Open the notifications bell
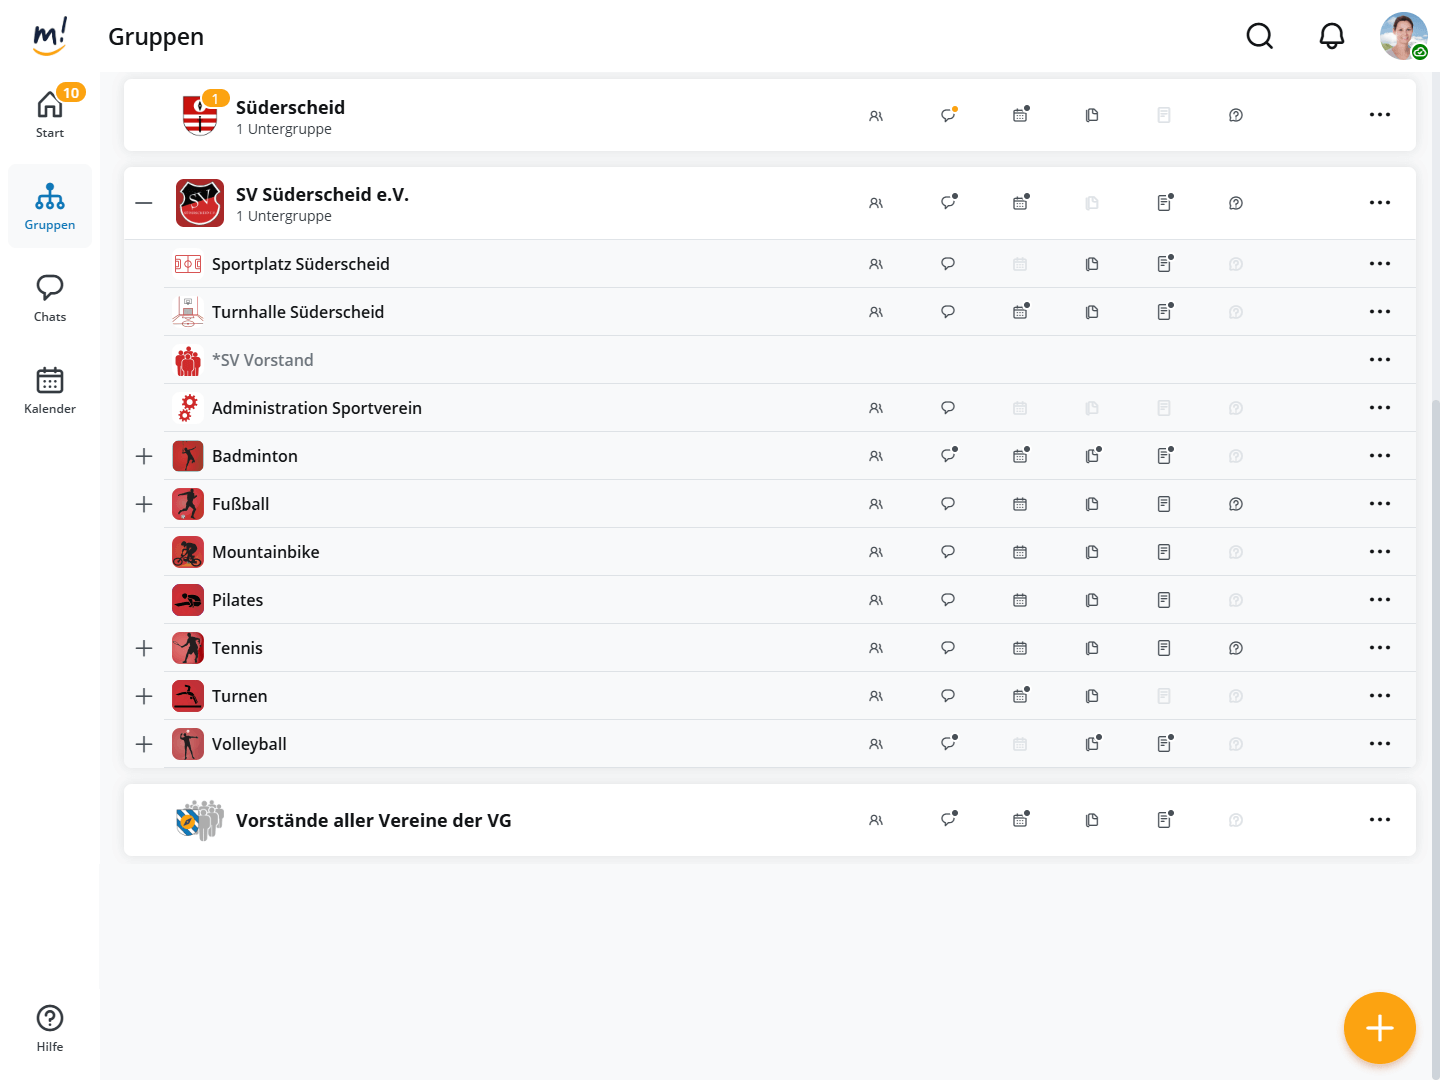The image size is (1440, 1080). pos(1332,36)
